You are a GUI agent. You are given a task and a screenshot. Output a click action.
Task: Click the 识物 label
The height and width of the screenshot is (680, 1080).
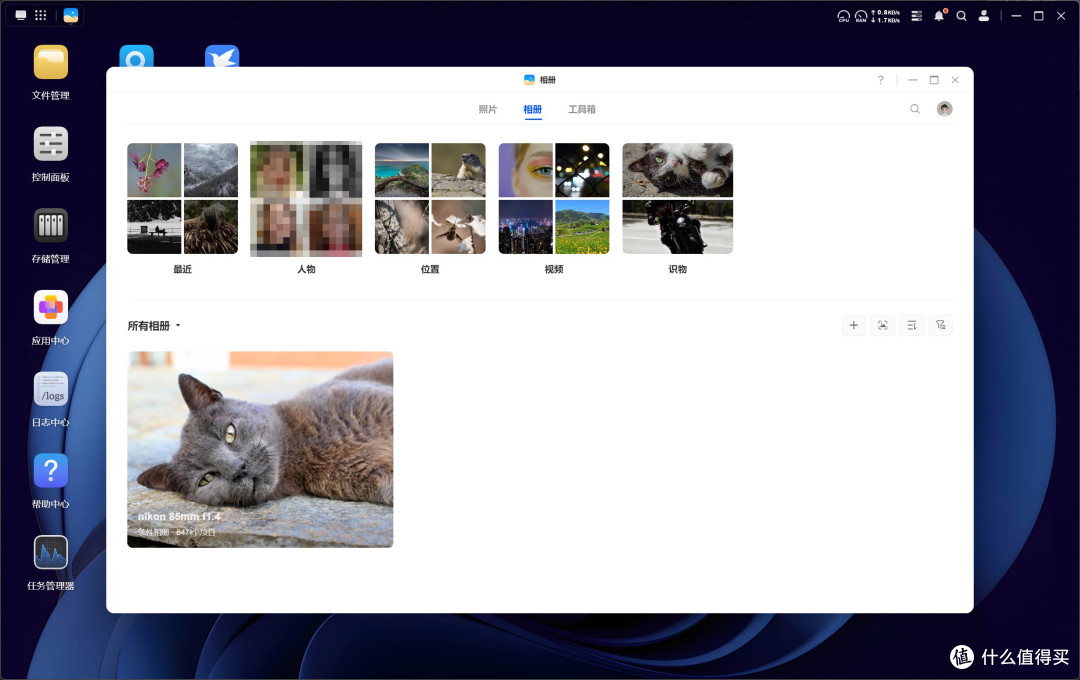pyautogui.click(x=678, y=269)
